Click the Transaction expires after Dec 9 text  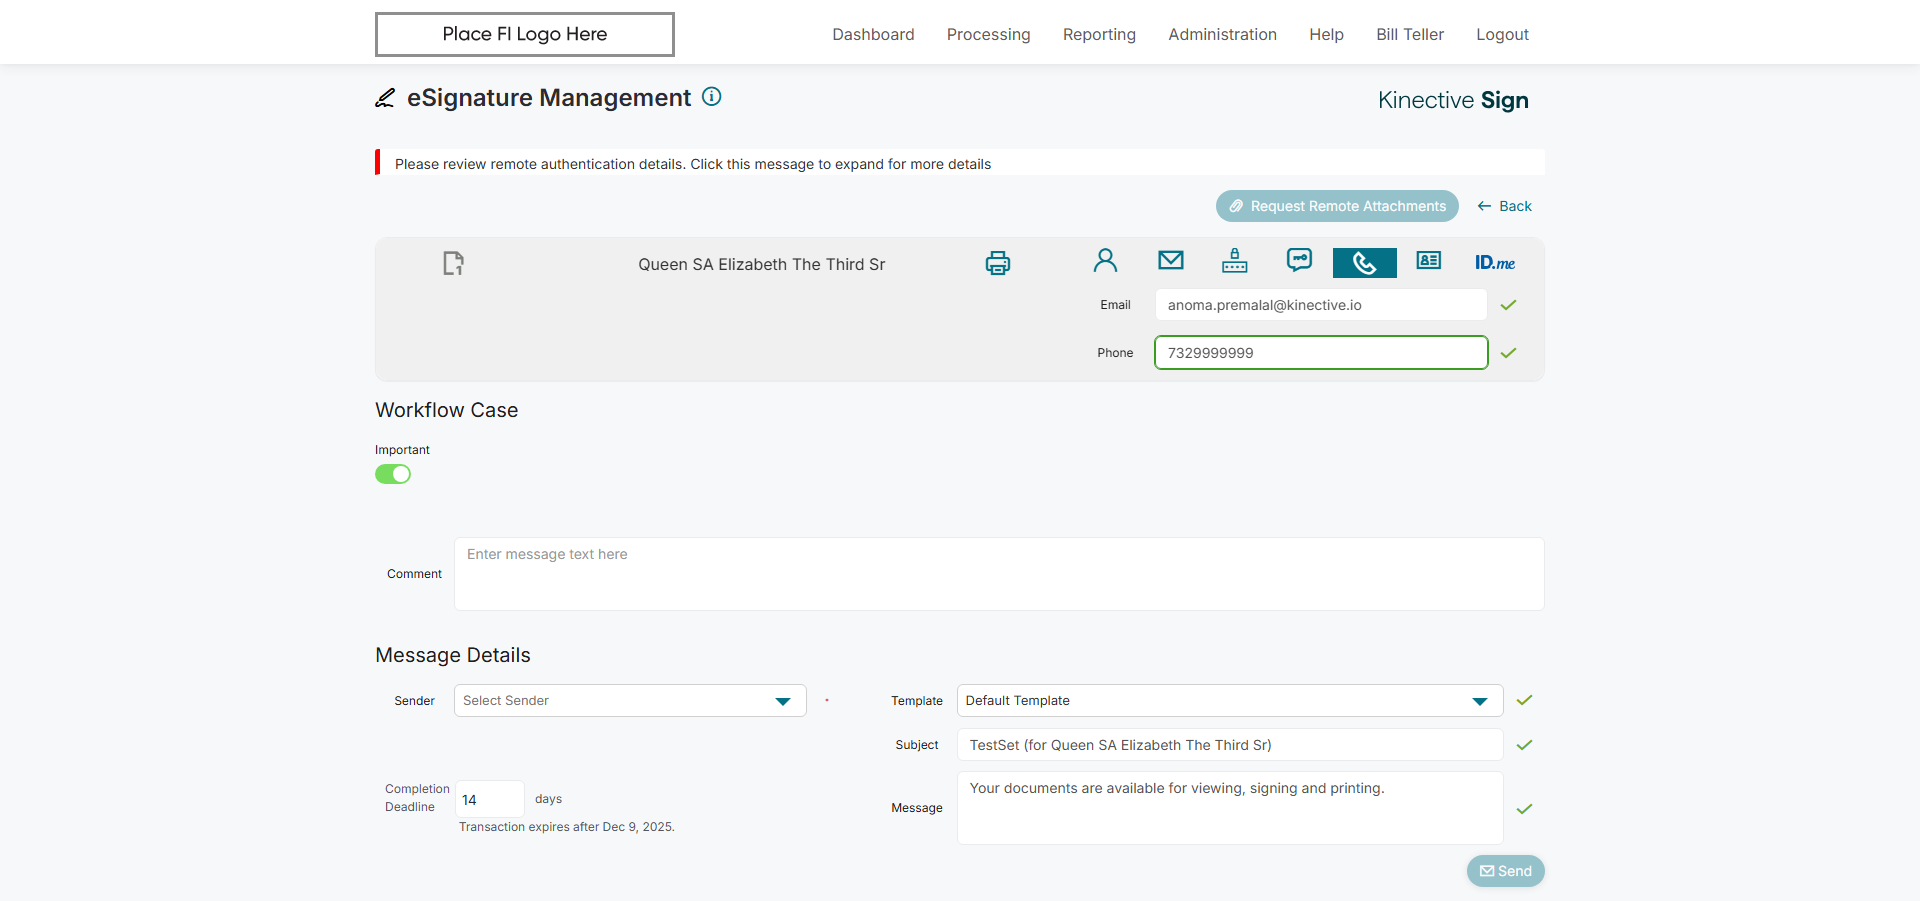[567, 827]
